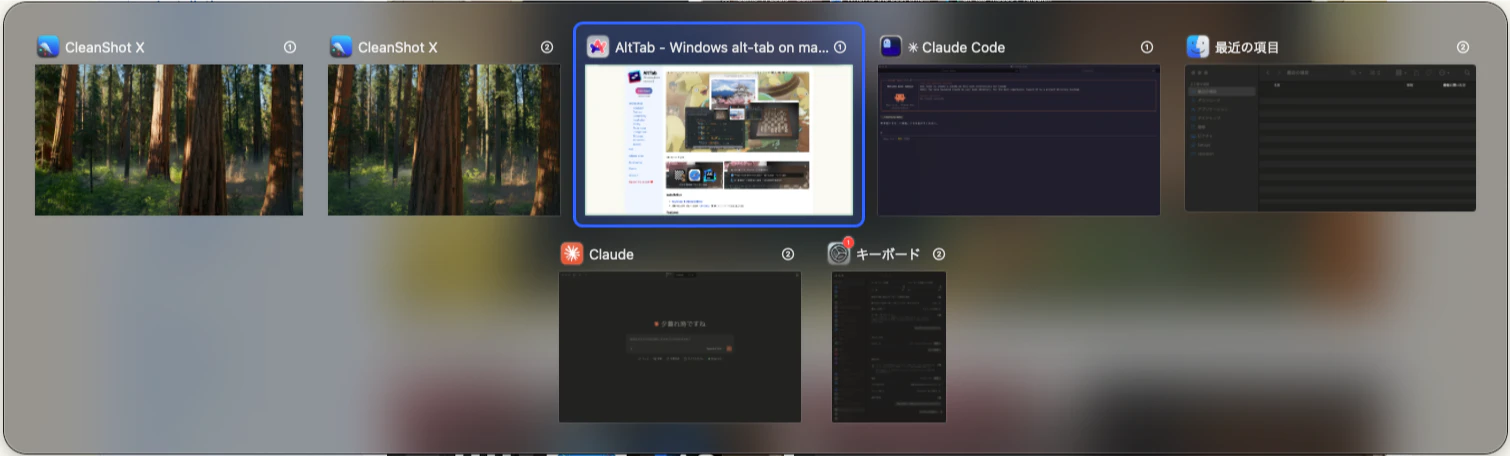Click the space number 1 badge on AltTab window
Viewport: 1510px width, 456px height.
click(x=840, y=47)
